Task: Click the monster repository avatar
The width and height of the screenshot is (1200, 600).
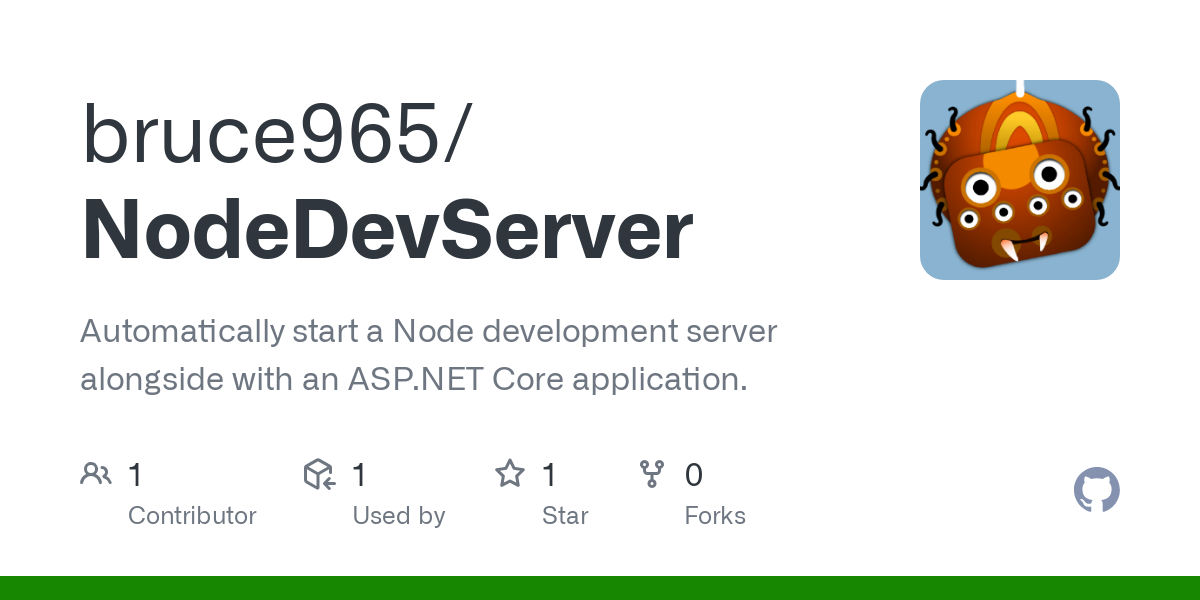Action: (x=1019, y=180)
